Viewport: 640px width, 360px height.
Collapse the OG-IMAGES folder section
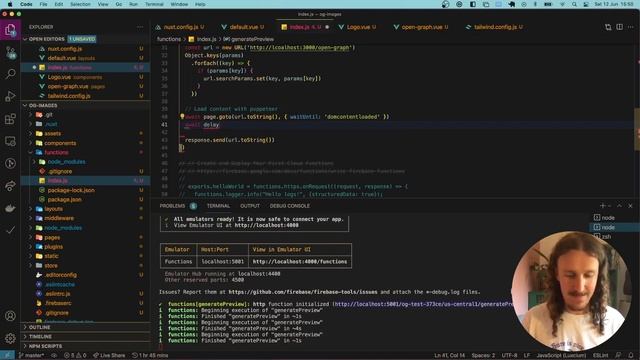pos(85,105)
